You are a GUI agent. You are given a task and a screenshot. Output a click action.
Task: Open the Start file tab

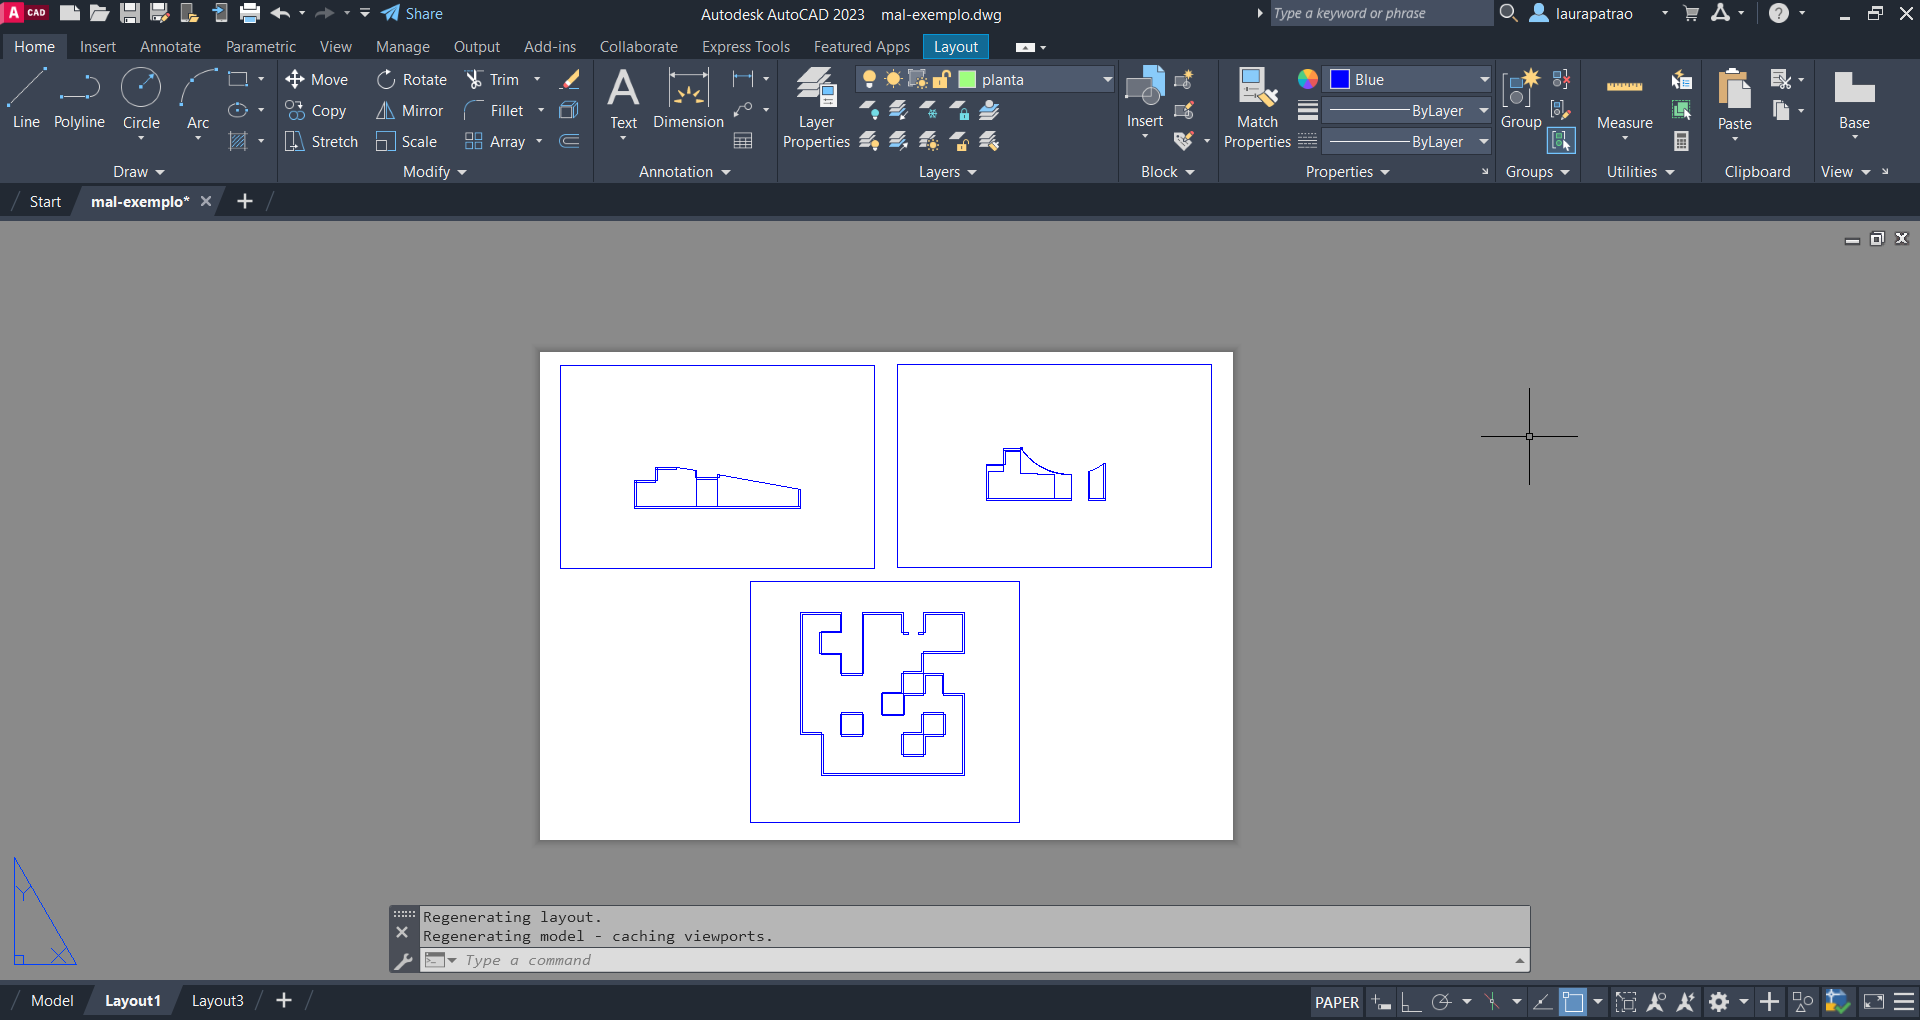coord(45,202)
